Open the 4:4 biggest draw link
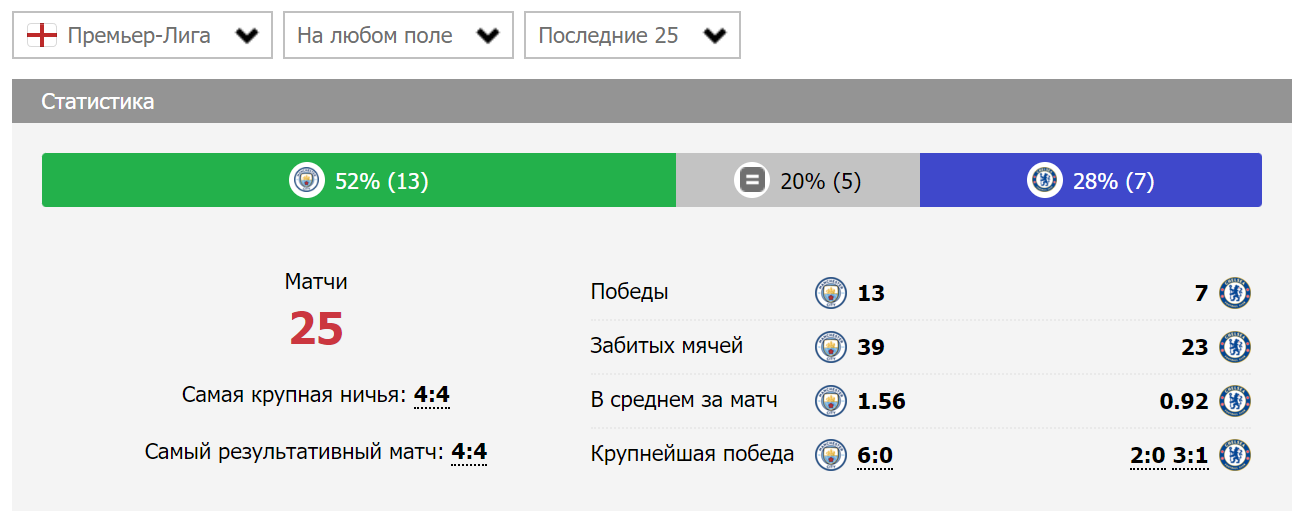 coord(432,395)
